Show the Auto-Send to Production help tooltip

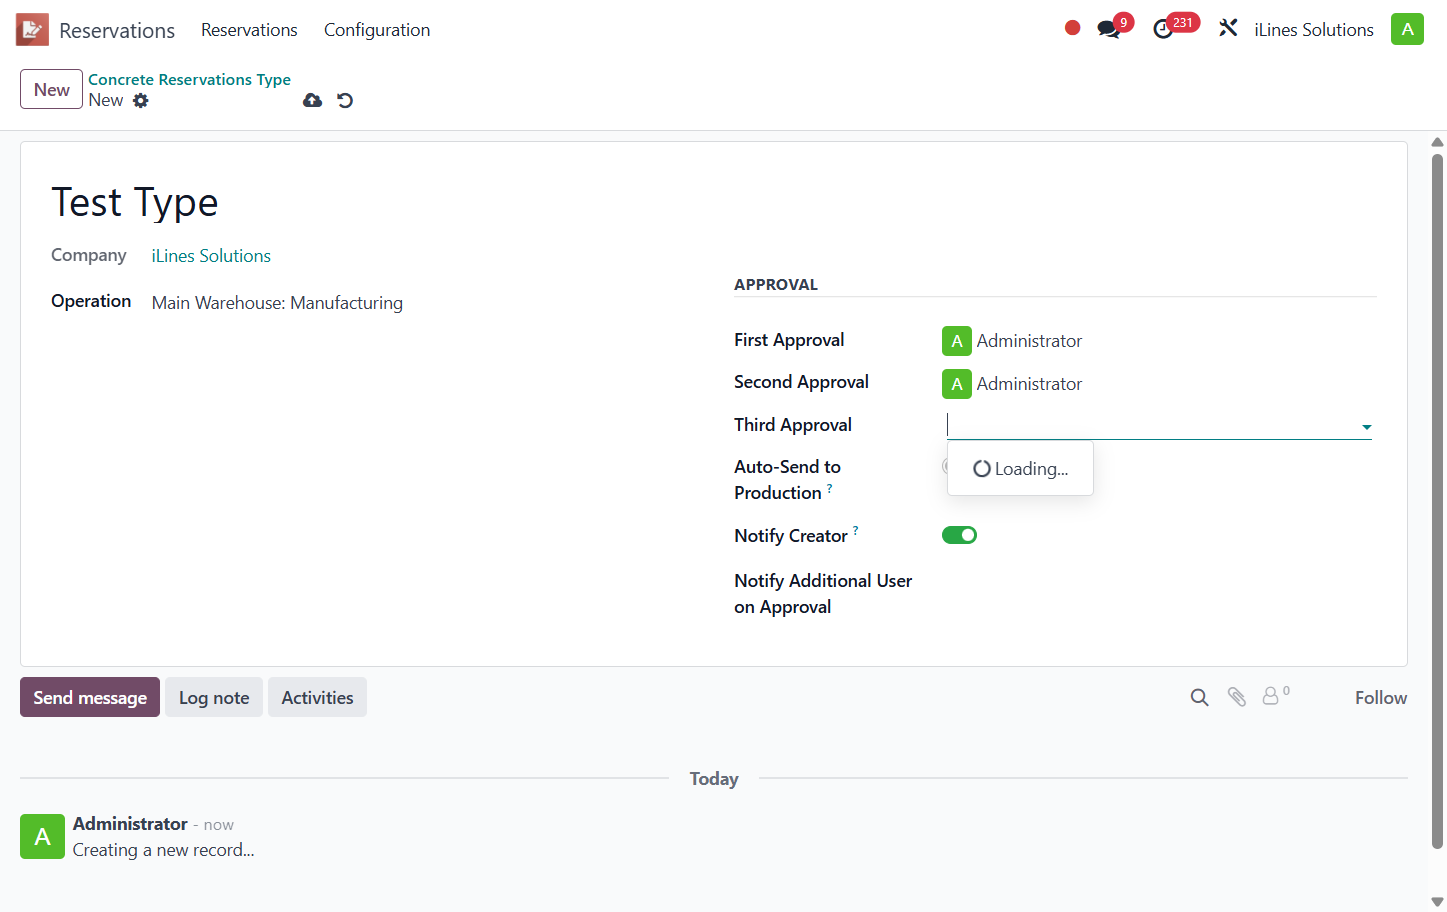click(x=829, y=488)
